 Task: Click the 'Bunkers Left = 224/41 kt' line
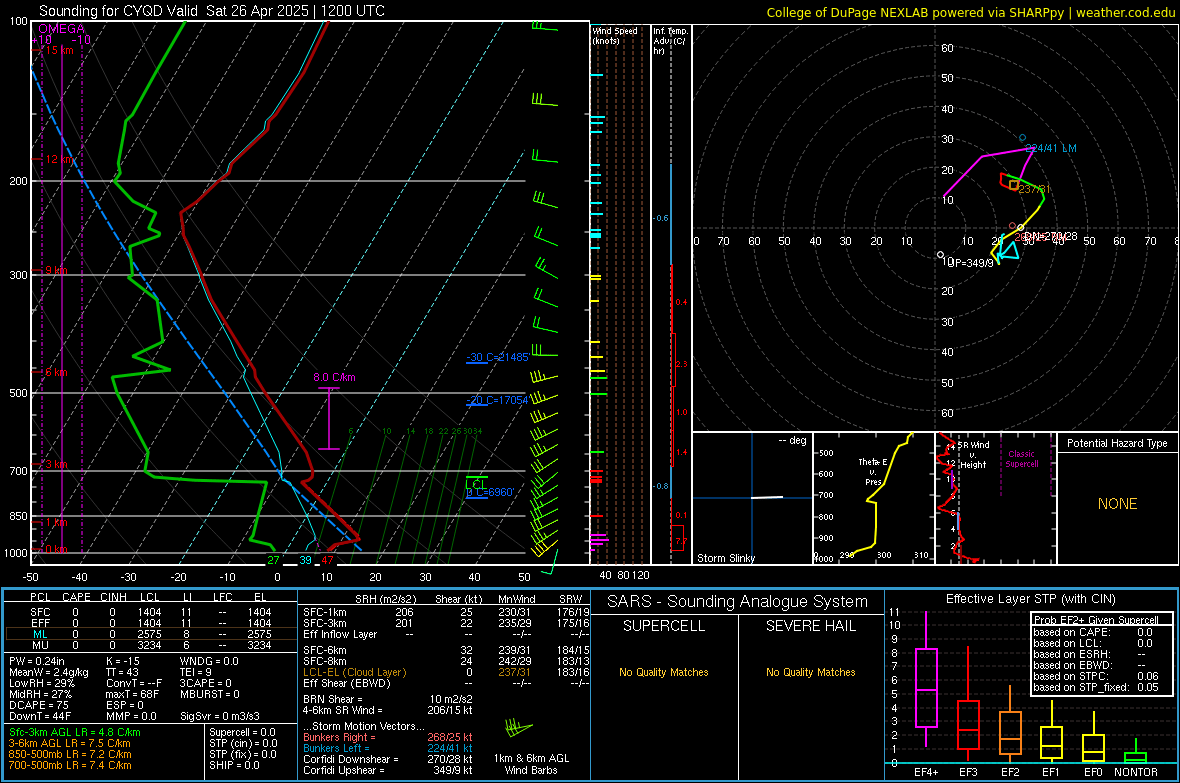tap(388, 748)
